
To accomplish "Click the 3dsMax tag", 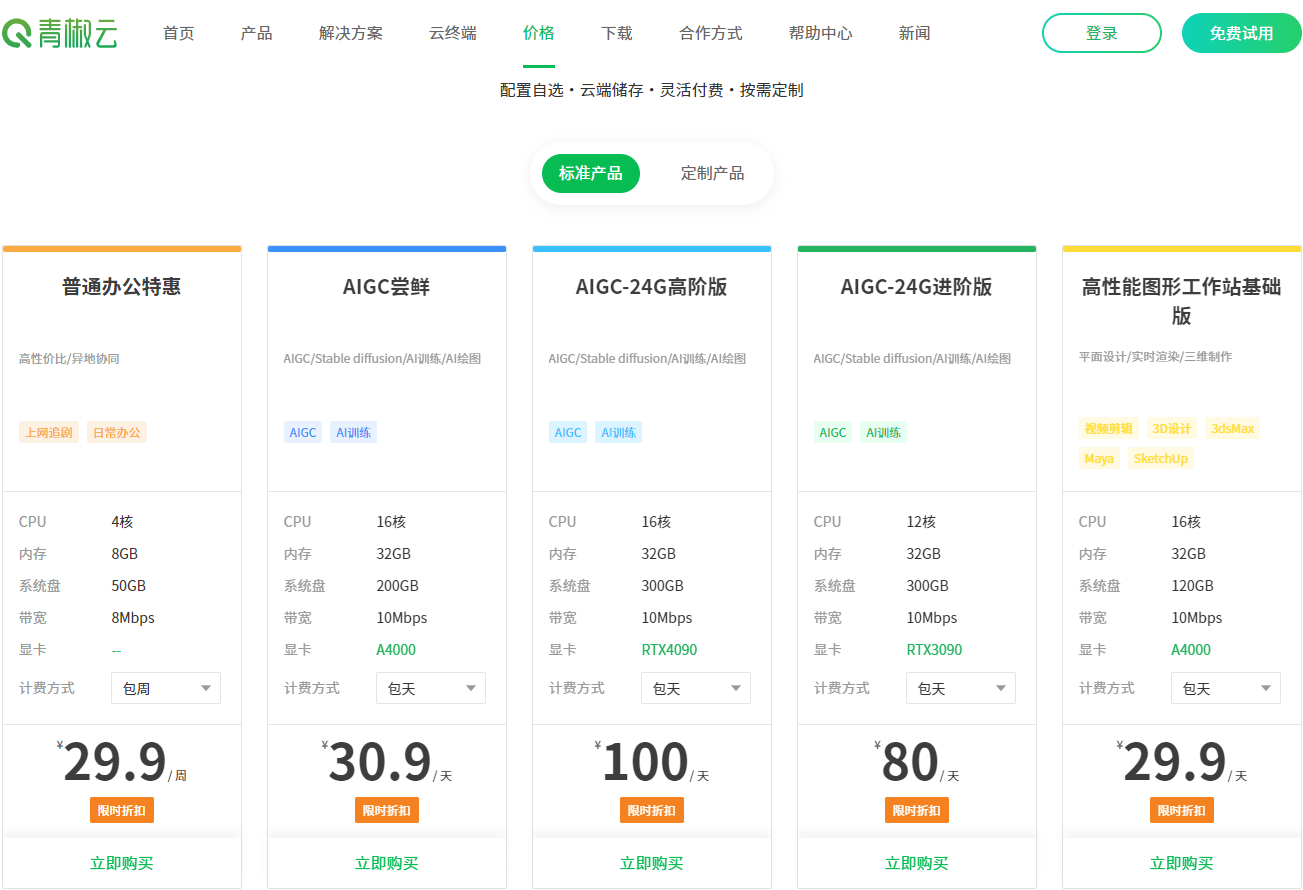I will (1233, 428).
